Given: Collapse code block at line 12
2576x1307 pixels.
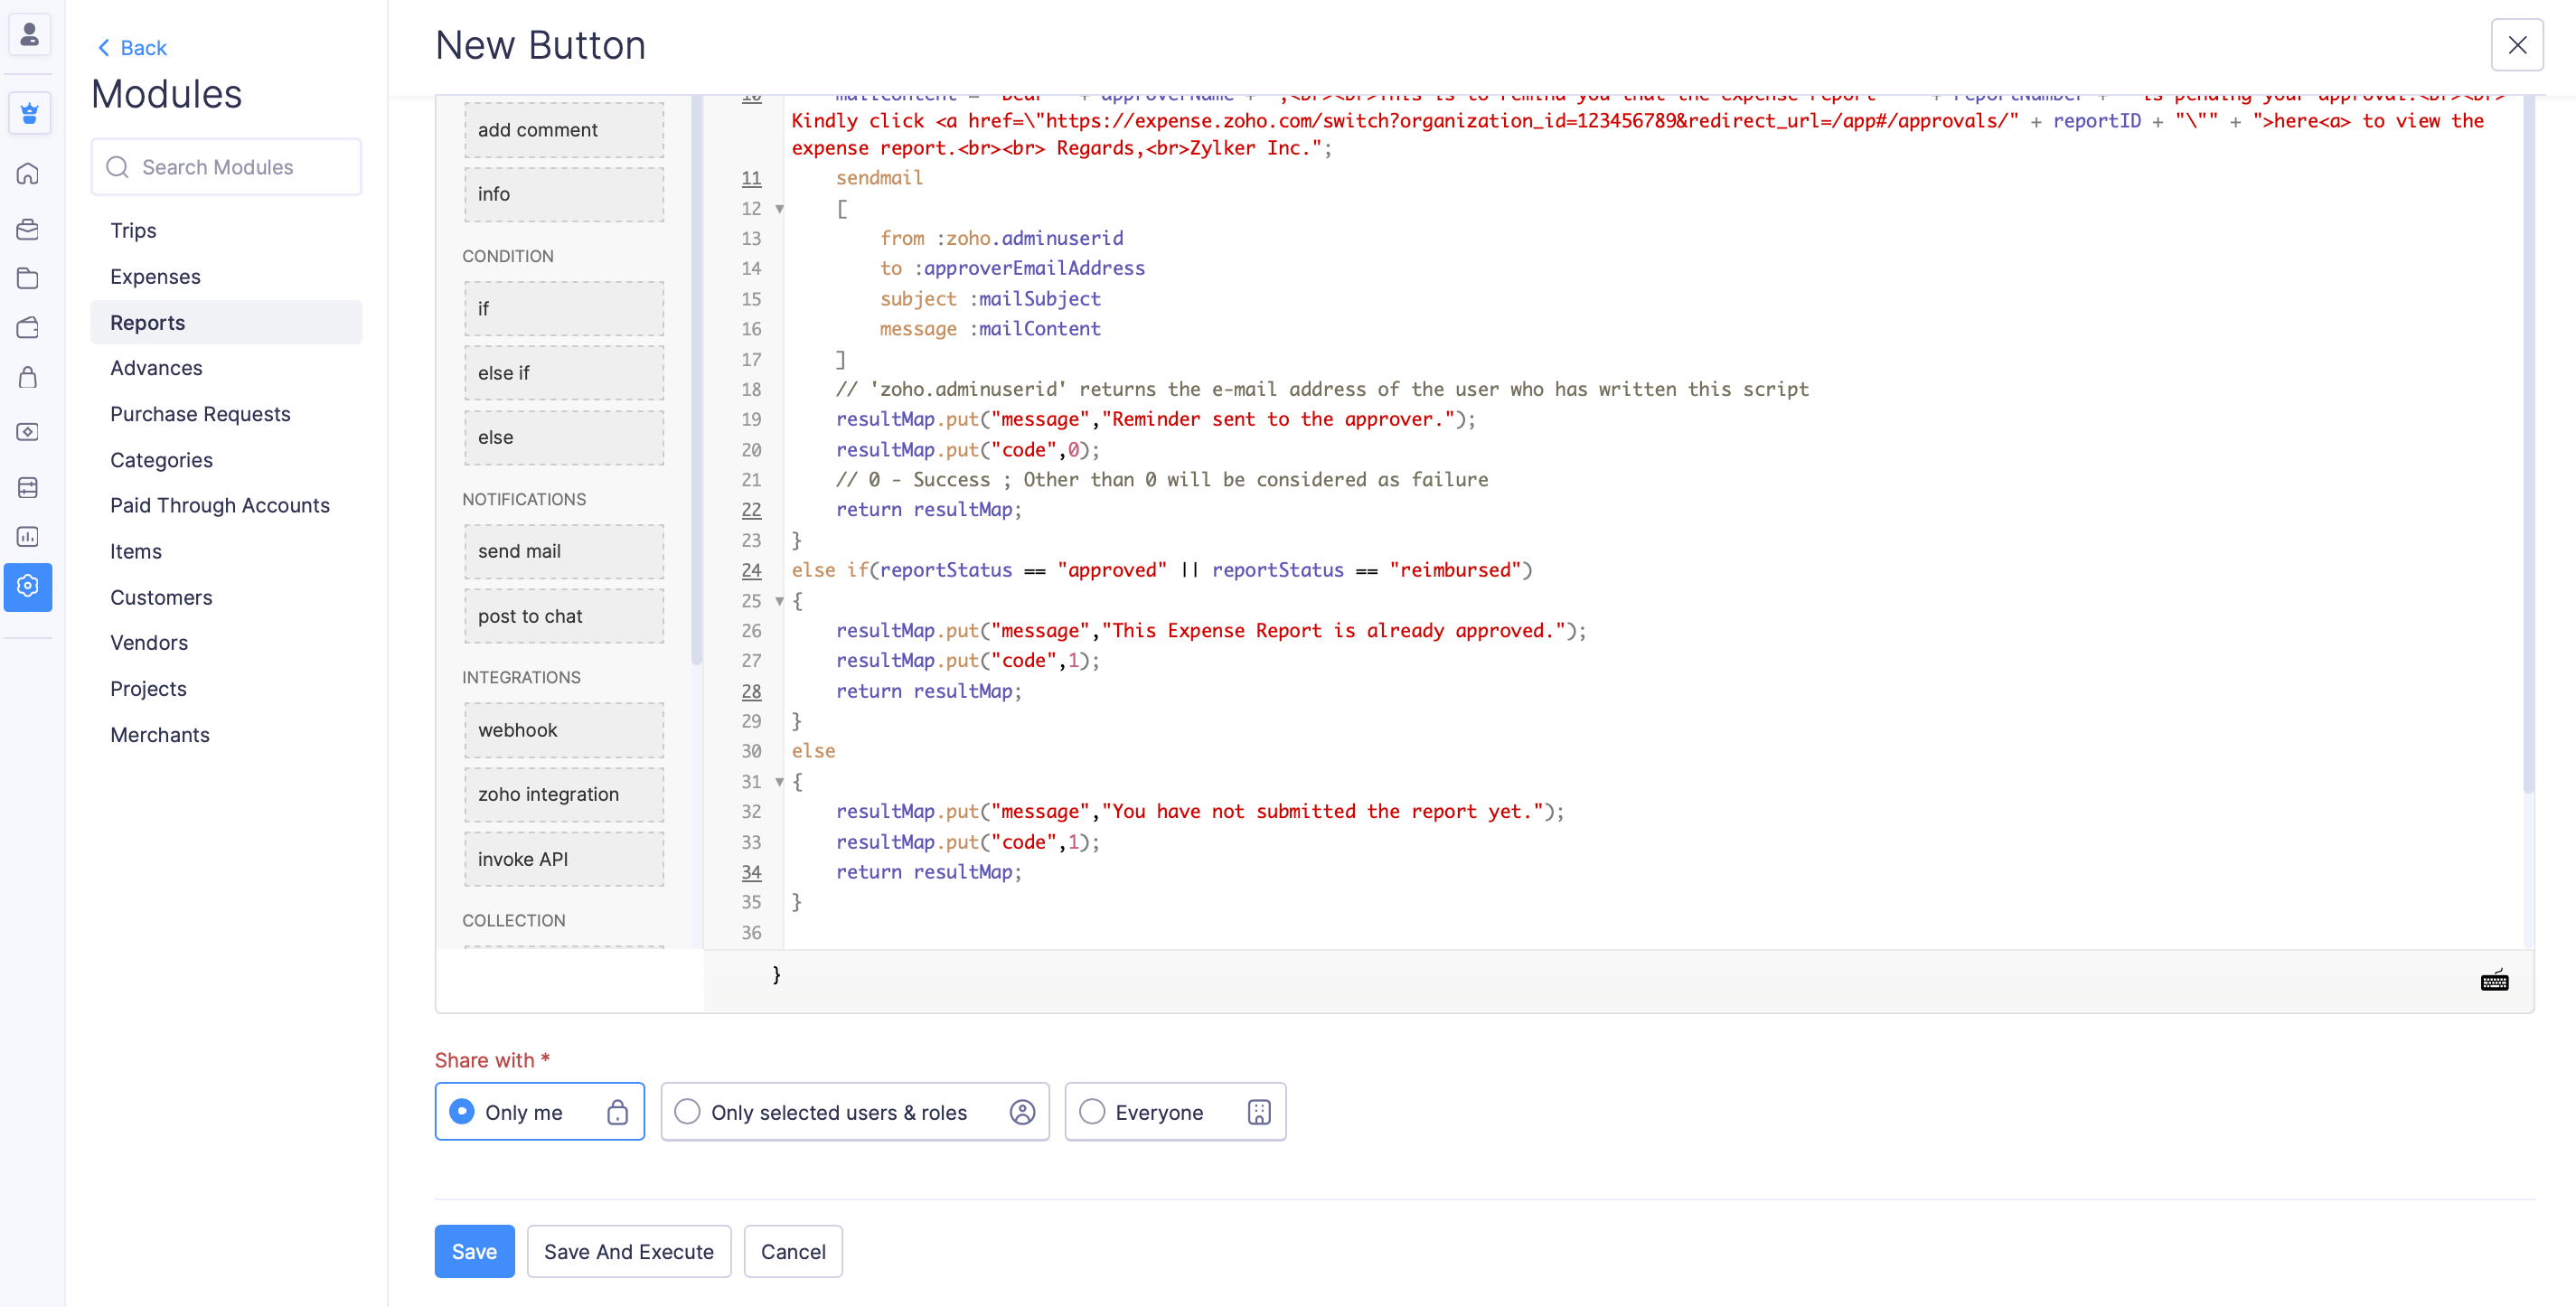Looking at the screenshot, I should [779, 209].
